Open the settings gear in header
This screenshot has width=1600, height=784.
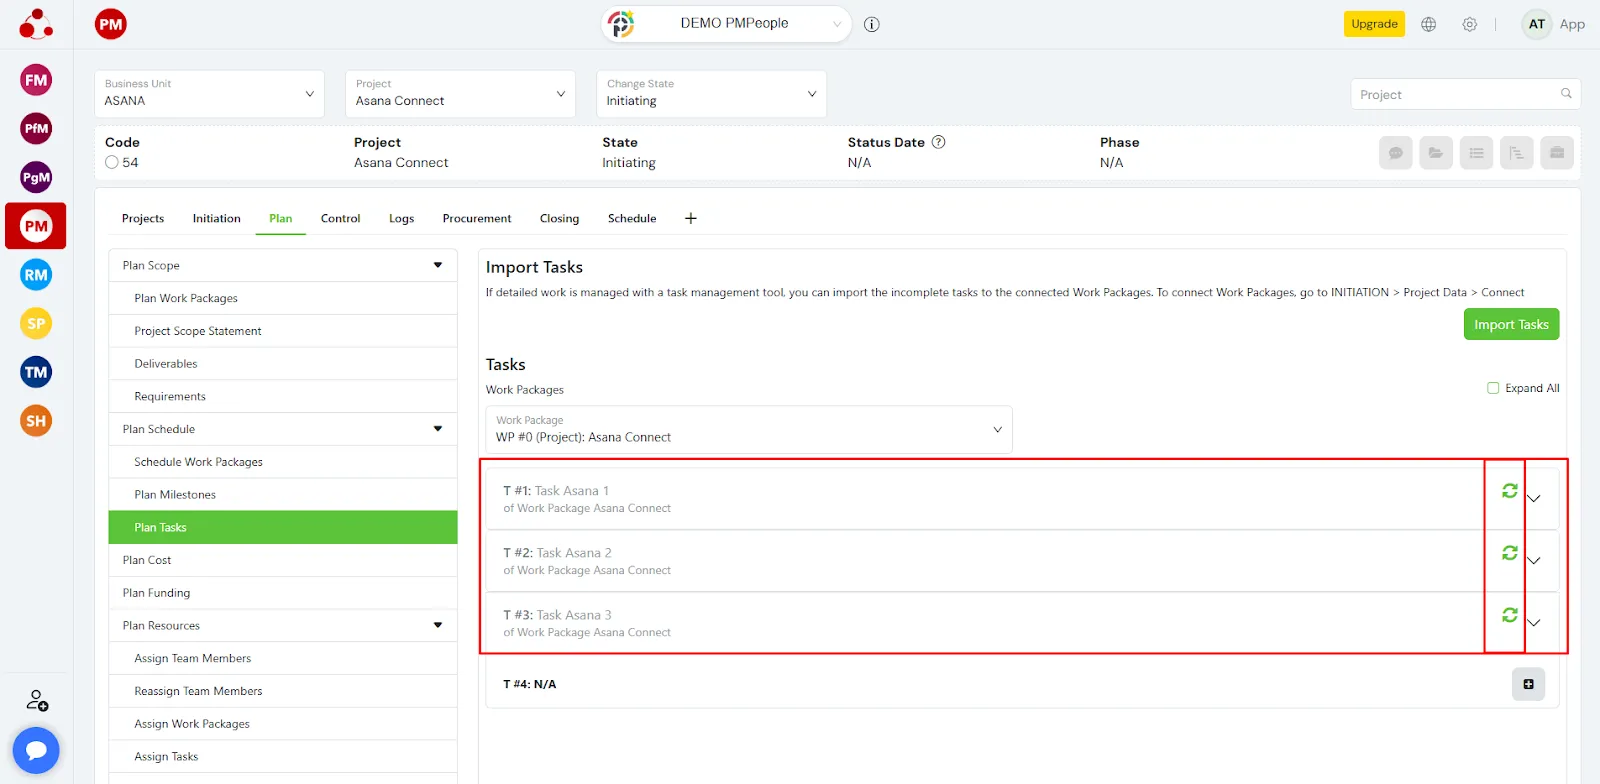click(1469, 24)
